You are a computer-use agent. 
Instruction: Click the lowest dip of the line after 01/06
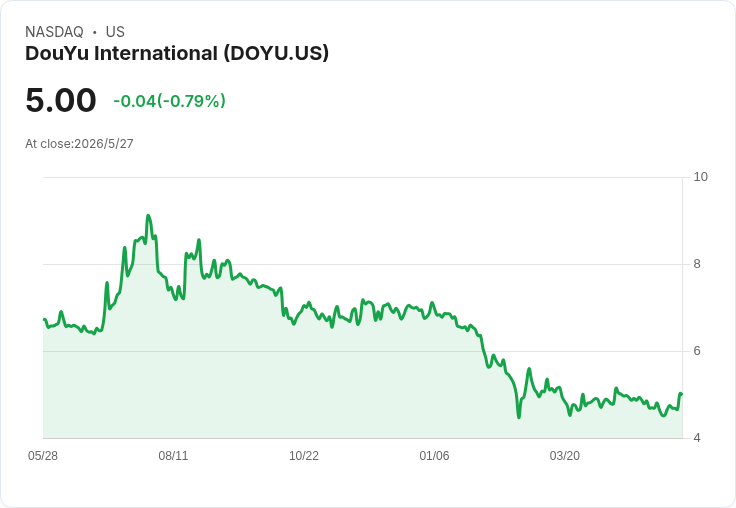click(519, 417)
